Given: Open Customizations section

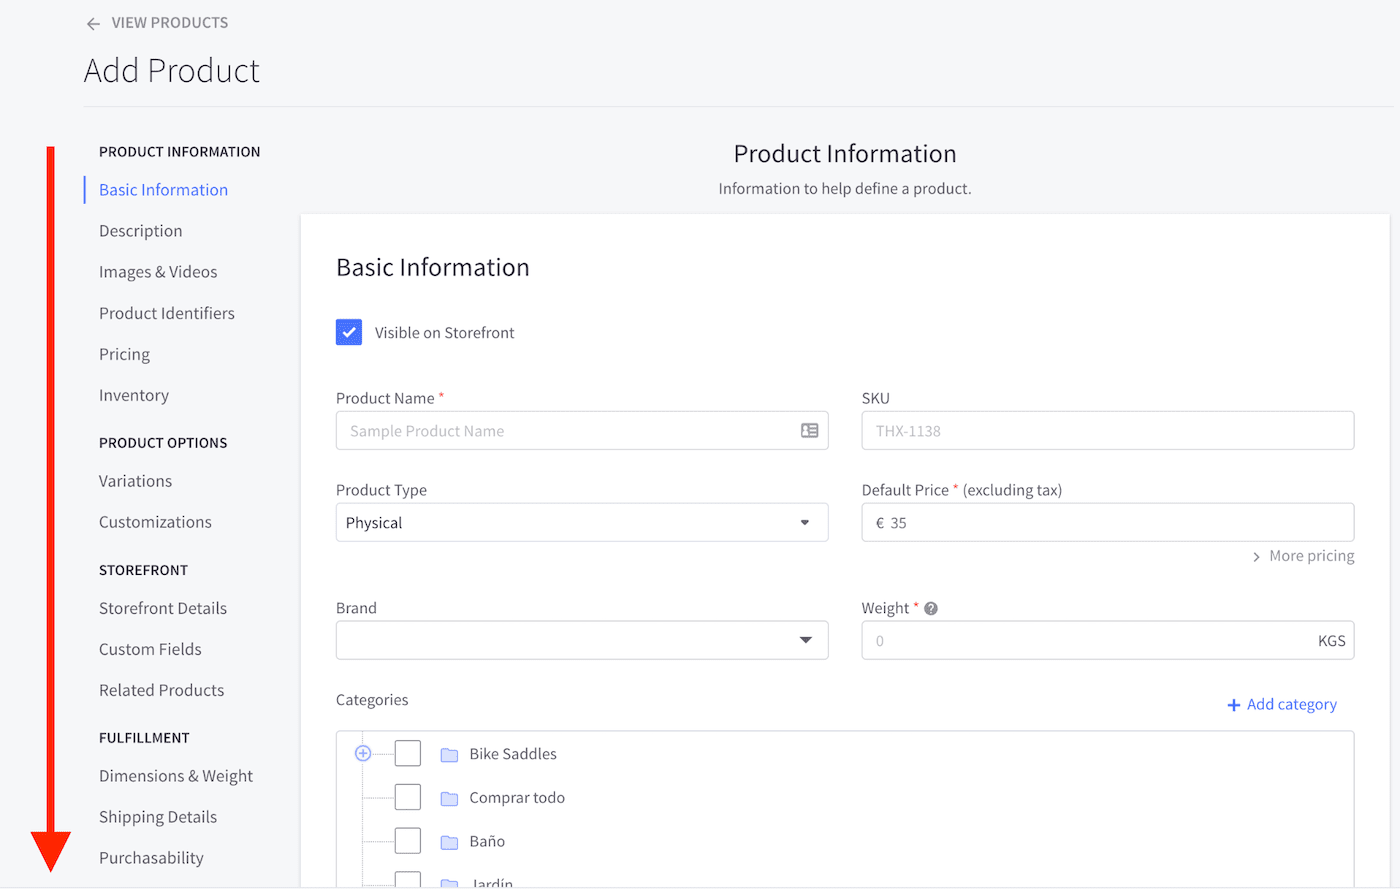Looking at the screenshot, I should click(x=155, y=522).
